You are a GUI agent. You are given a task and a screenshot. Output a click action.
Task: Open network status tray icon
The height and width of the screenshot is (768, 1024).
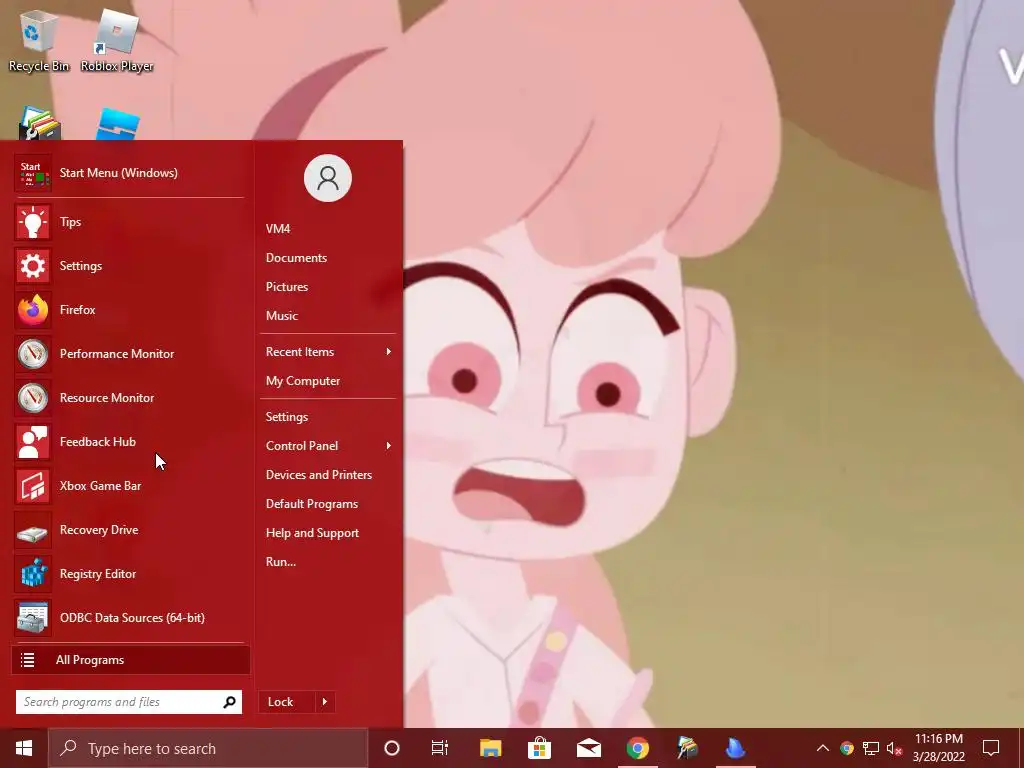(871, 748)
